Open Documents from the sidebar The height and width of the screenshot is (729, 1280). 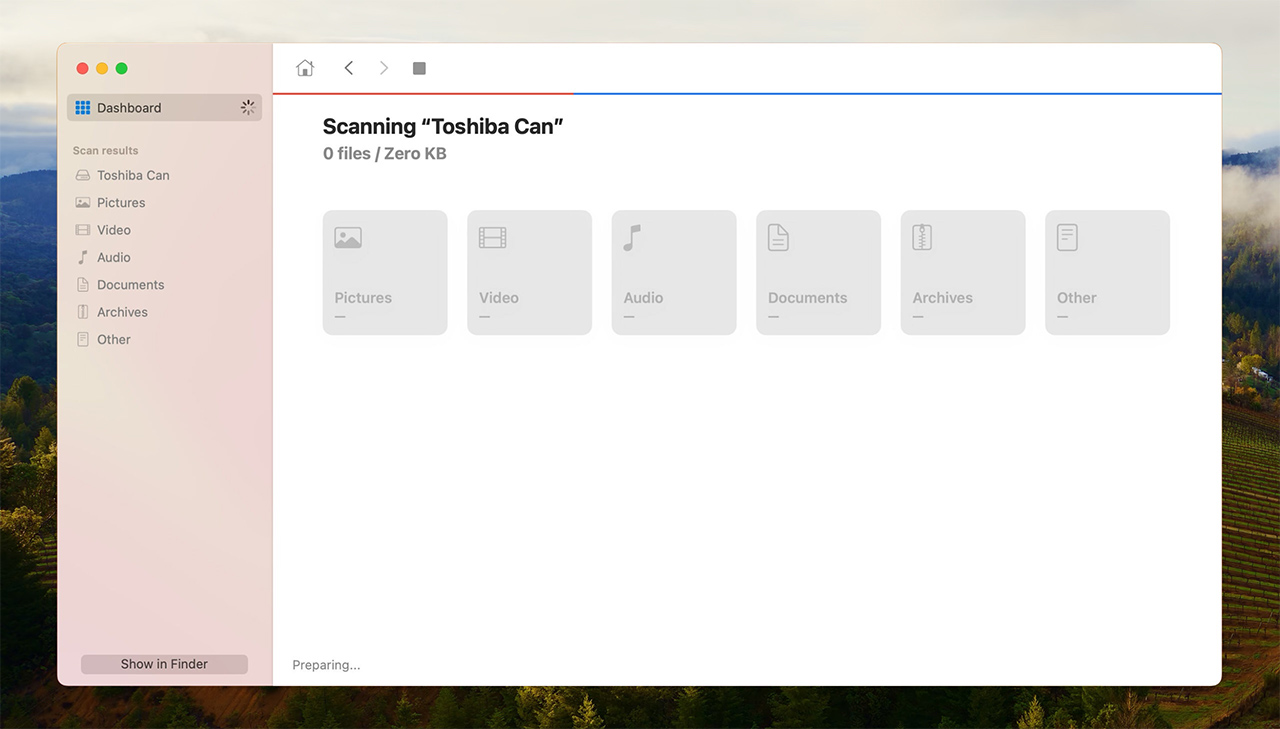[130, 285]
